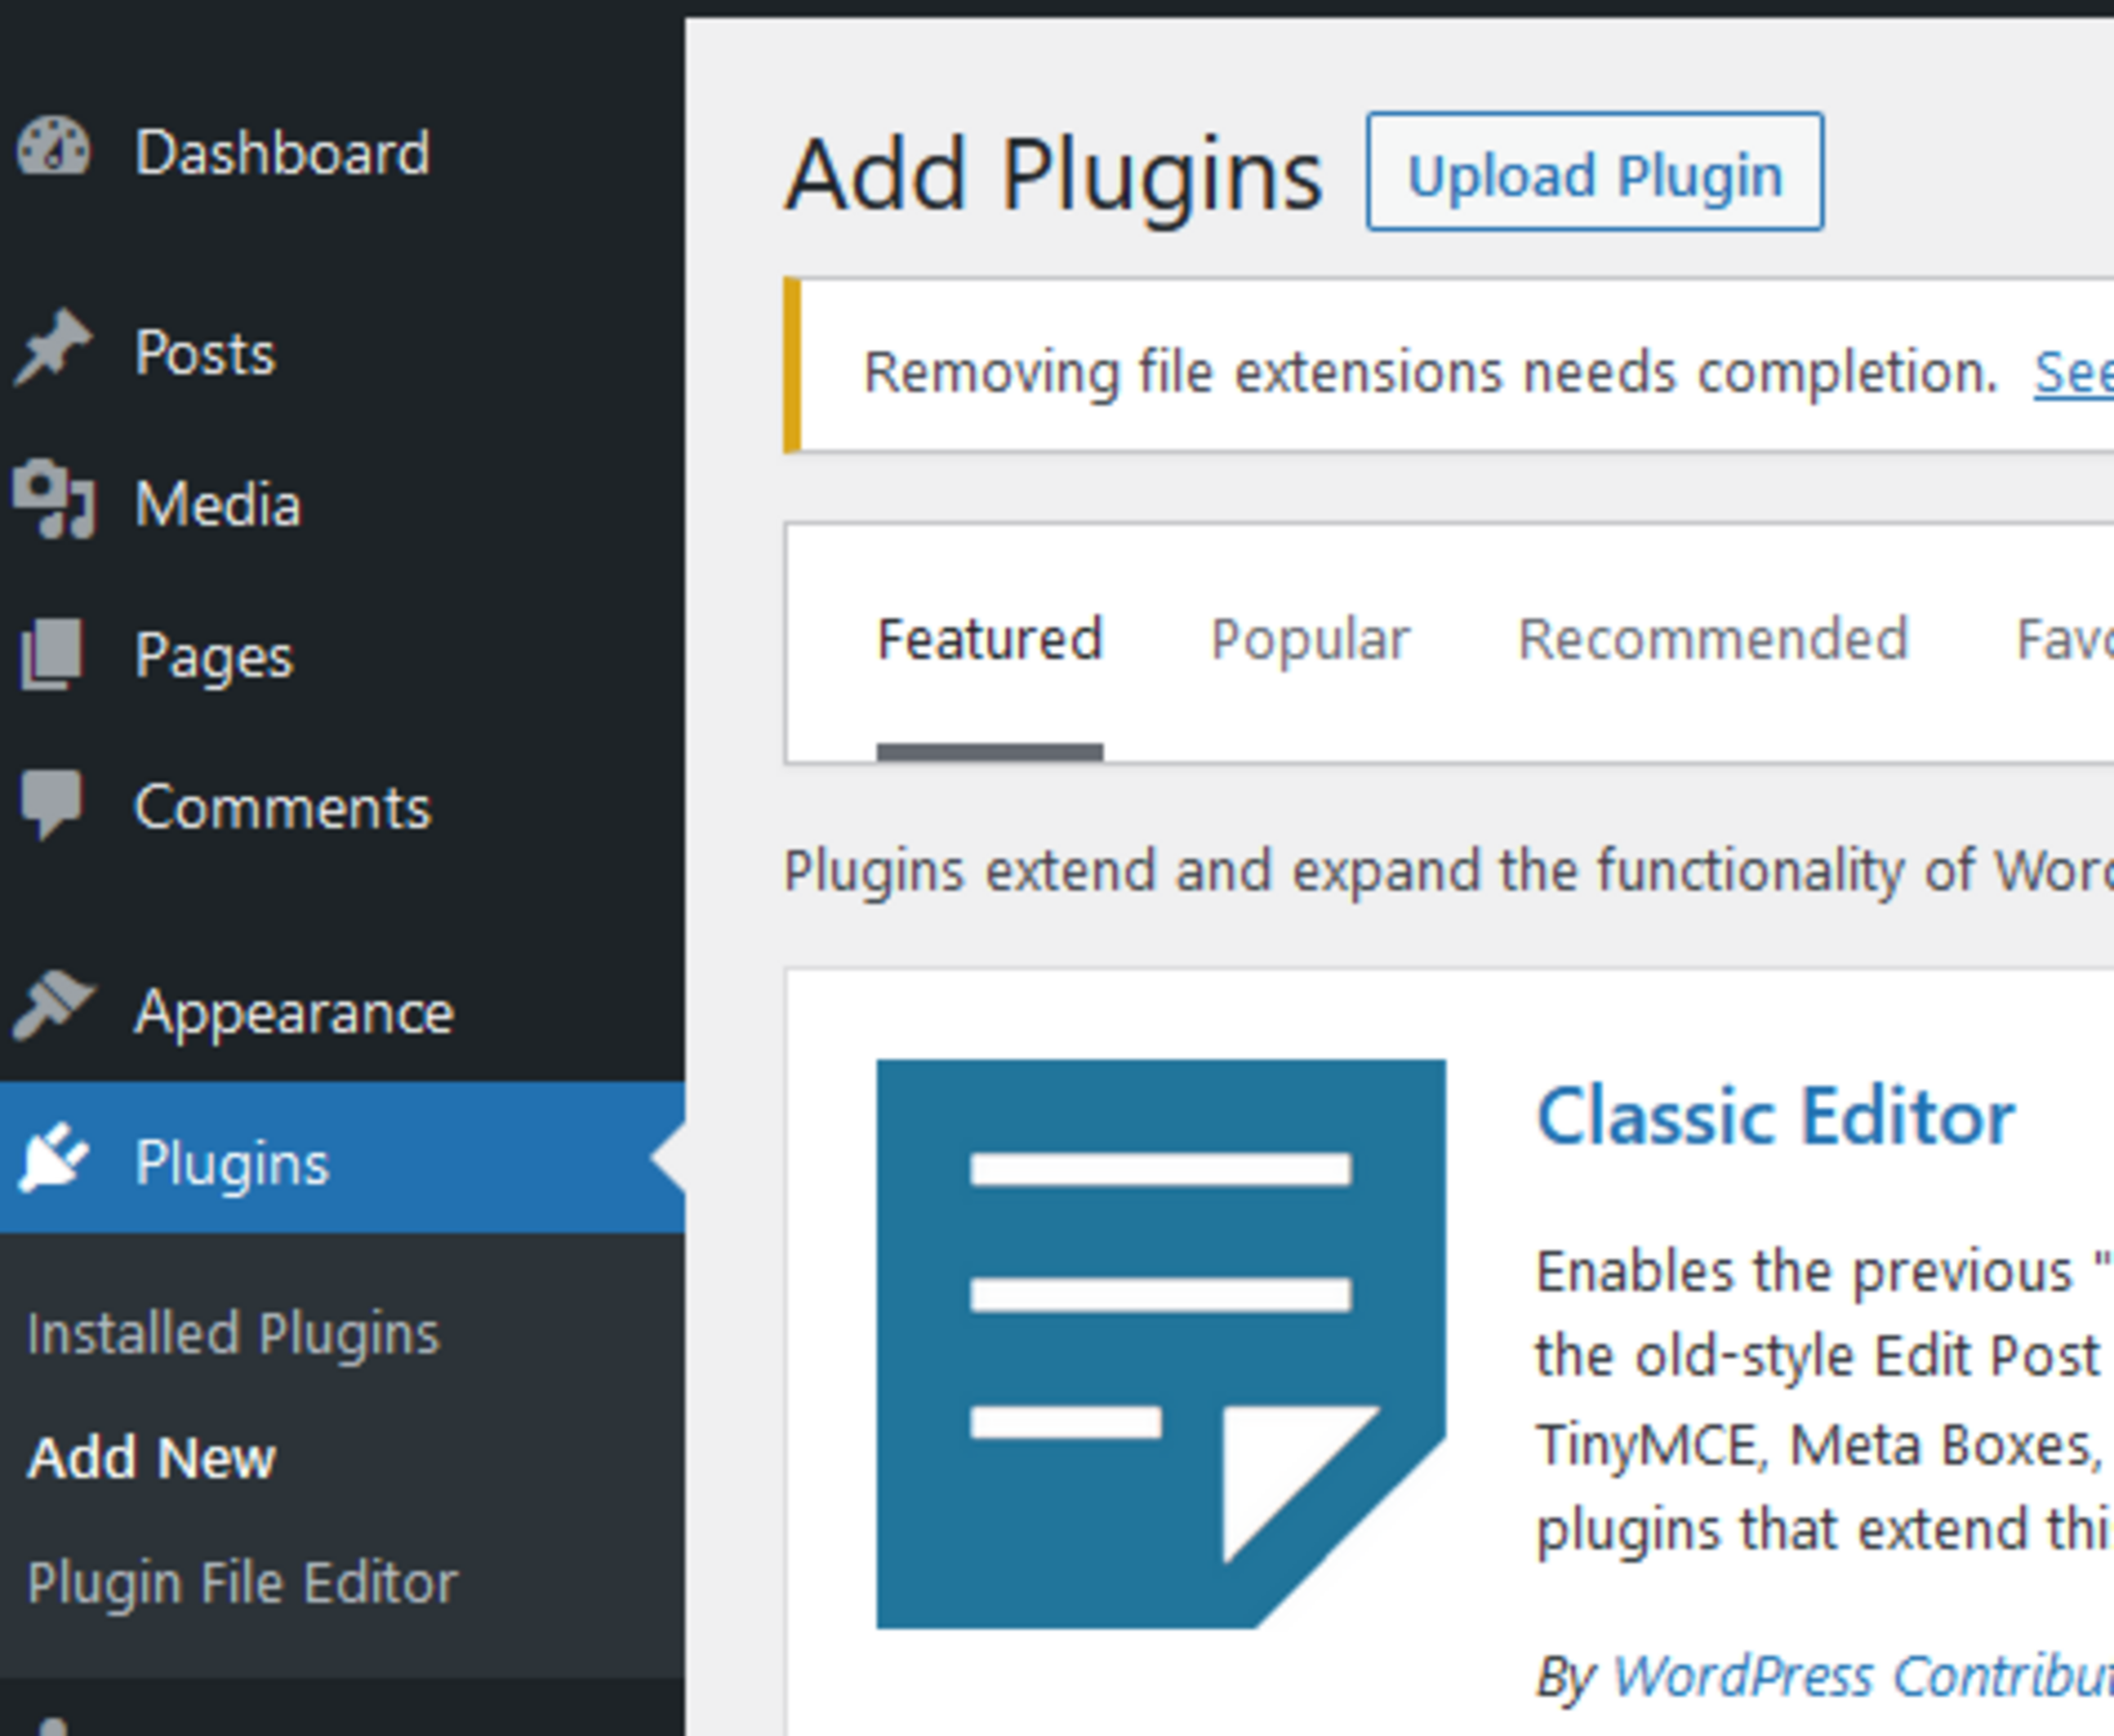This screenshot has height=1736, width=2114.
Task: Click the Posts pushpin icon
Action: pyautogui.click(x=52, y=347)
